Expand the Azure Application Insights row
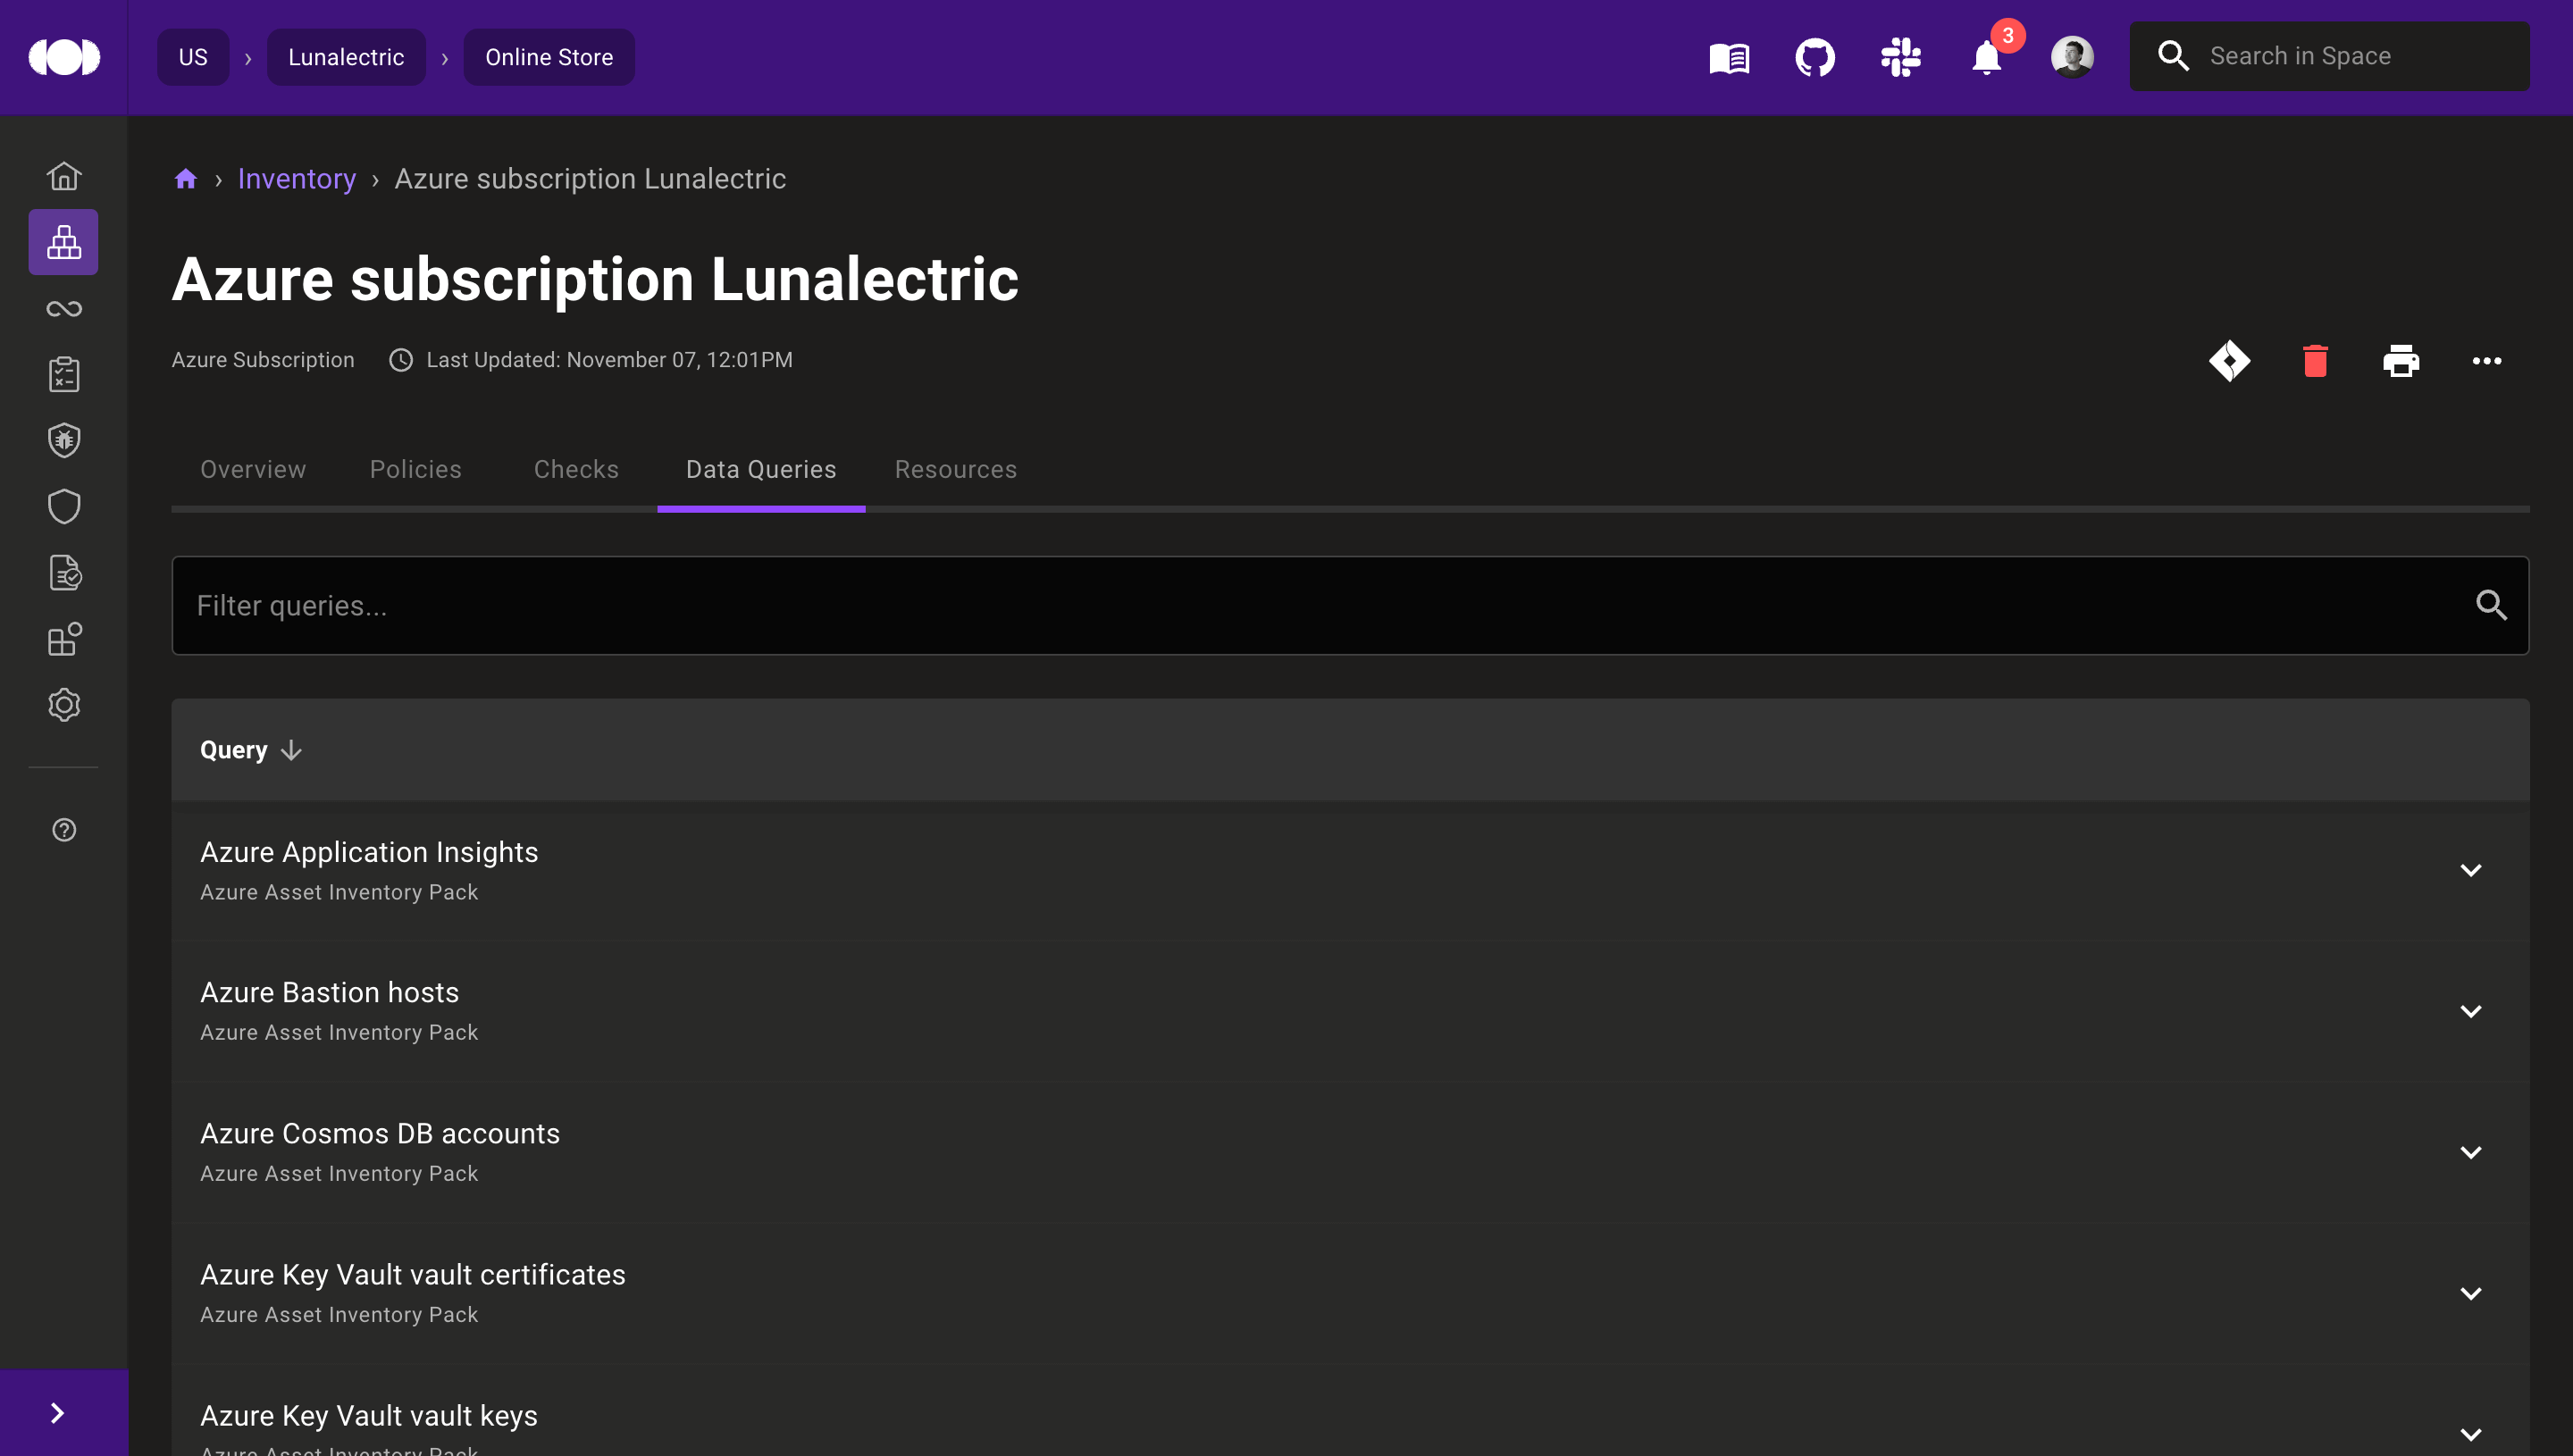 coord(2470,870)
